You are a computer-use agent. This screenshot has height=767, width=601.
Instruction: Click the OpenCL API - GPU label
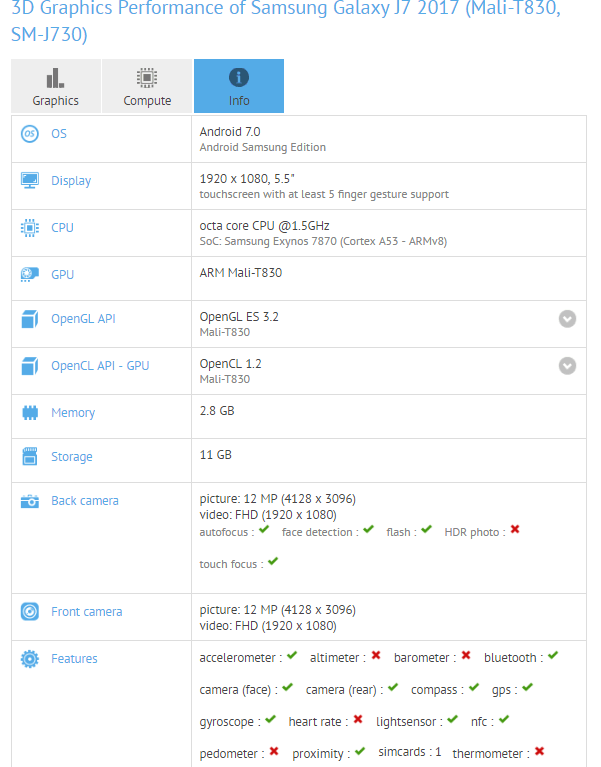tap(100, 366)
